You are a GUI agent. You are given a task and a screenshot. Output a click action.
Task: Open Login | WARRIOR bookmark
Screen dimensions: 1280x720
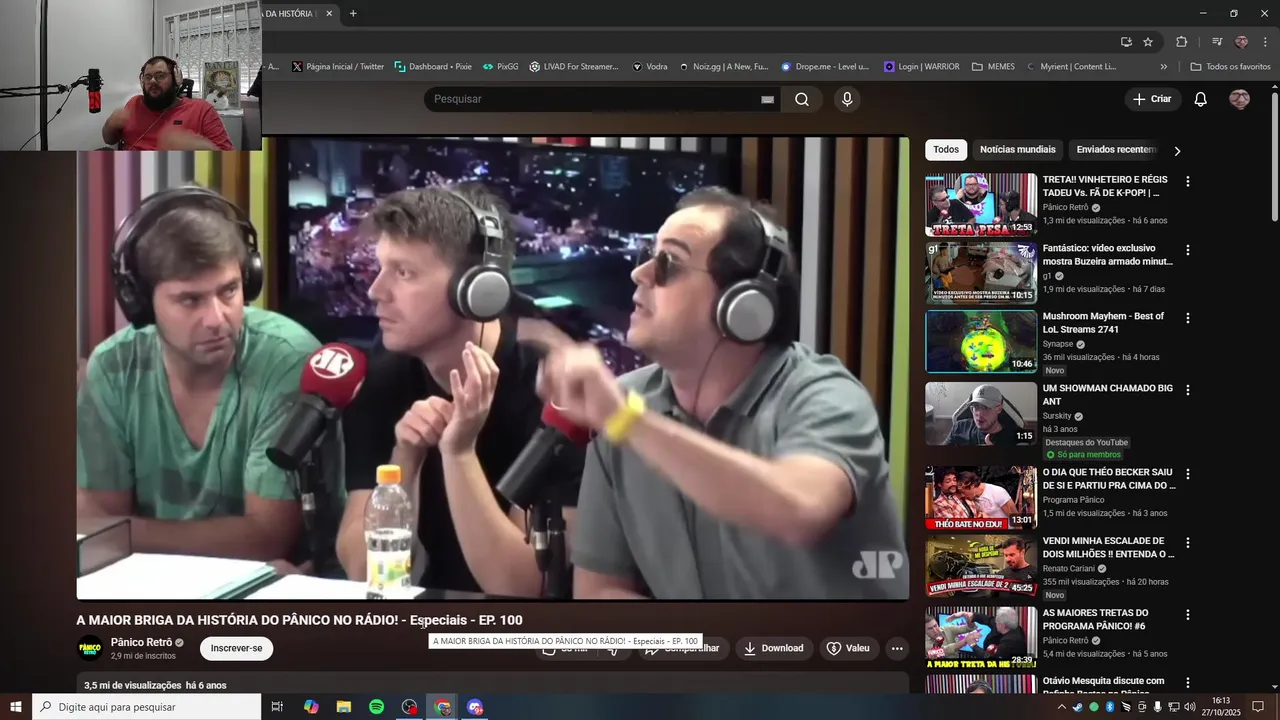922,67
